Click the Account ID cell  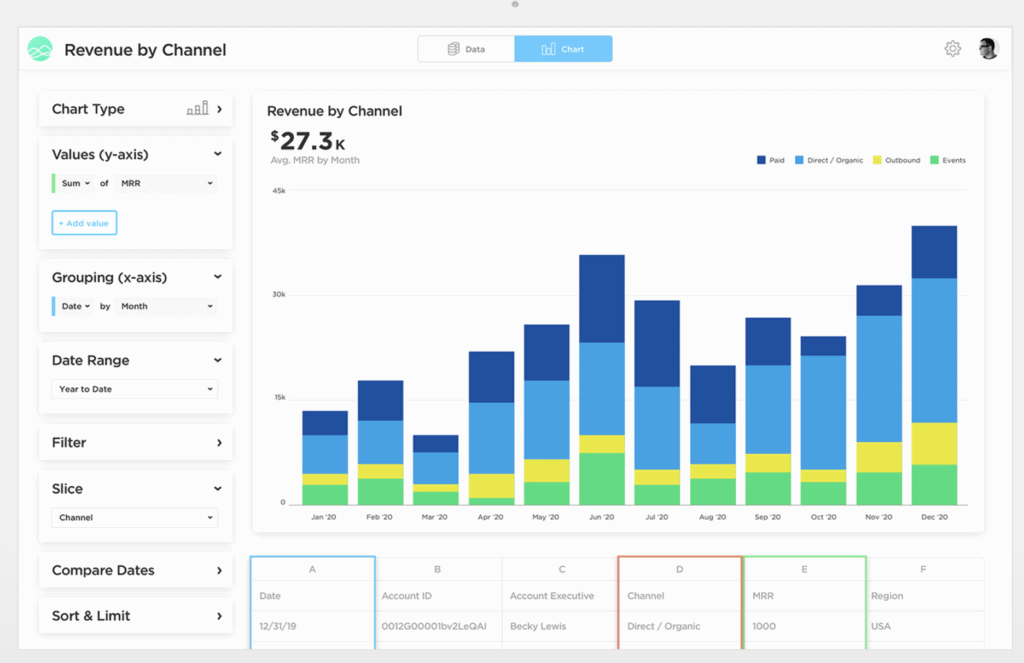438,596
